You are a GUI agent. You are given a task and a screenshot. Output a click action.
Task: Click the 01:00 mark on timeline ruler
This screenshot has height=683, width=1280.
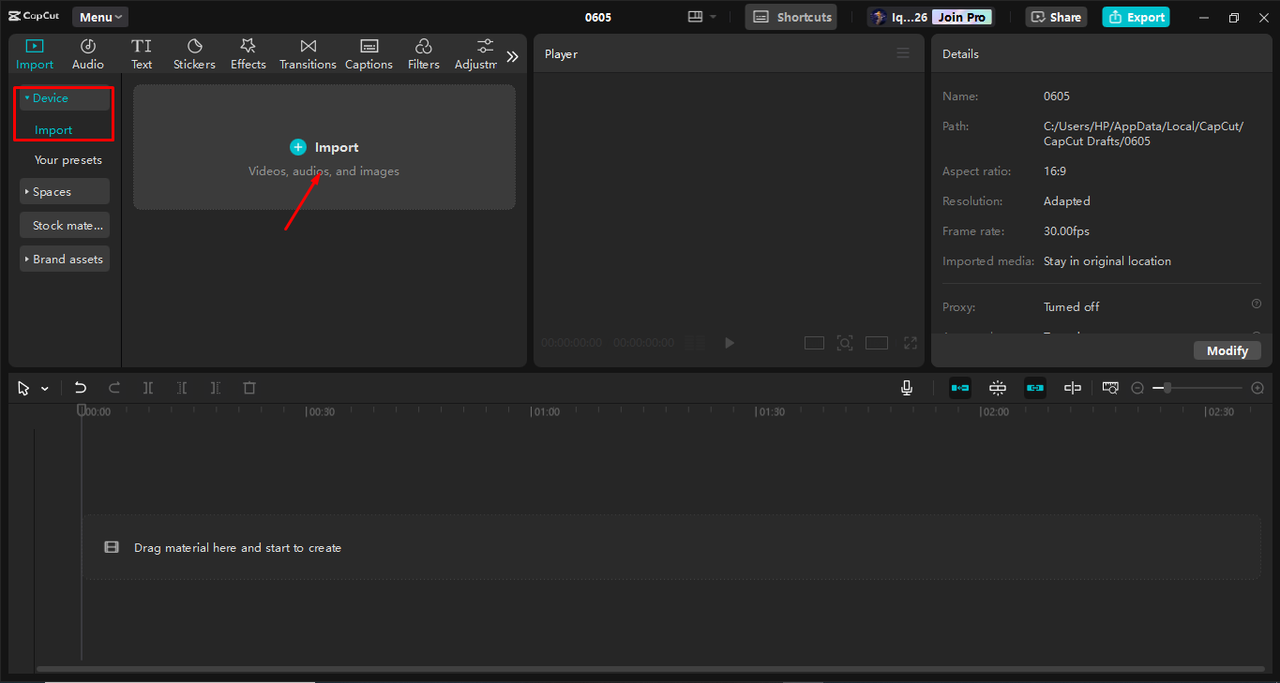coord(546,412)
